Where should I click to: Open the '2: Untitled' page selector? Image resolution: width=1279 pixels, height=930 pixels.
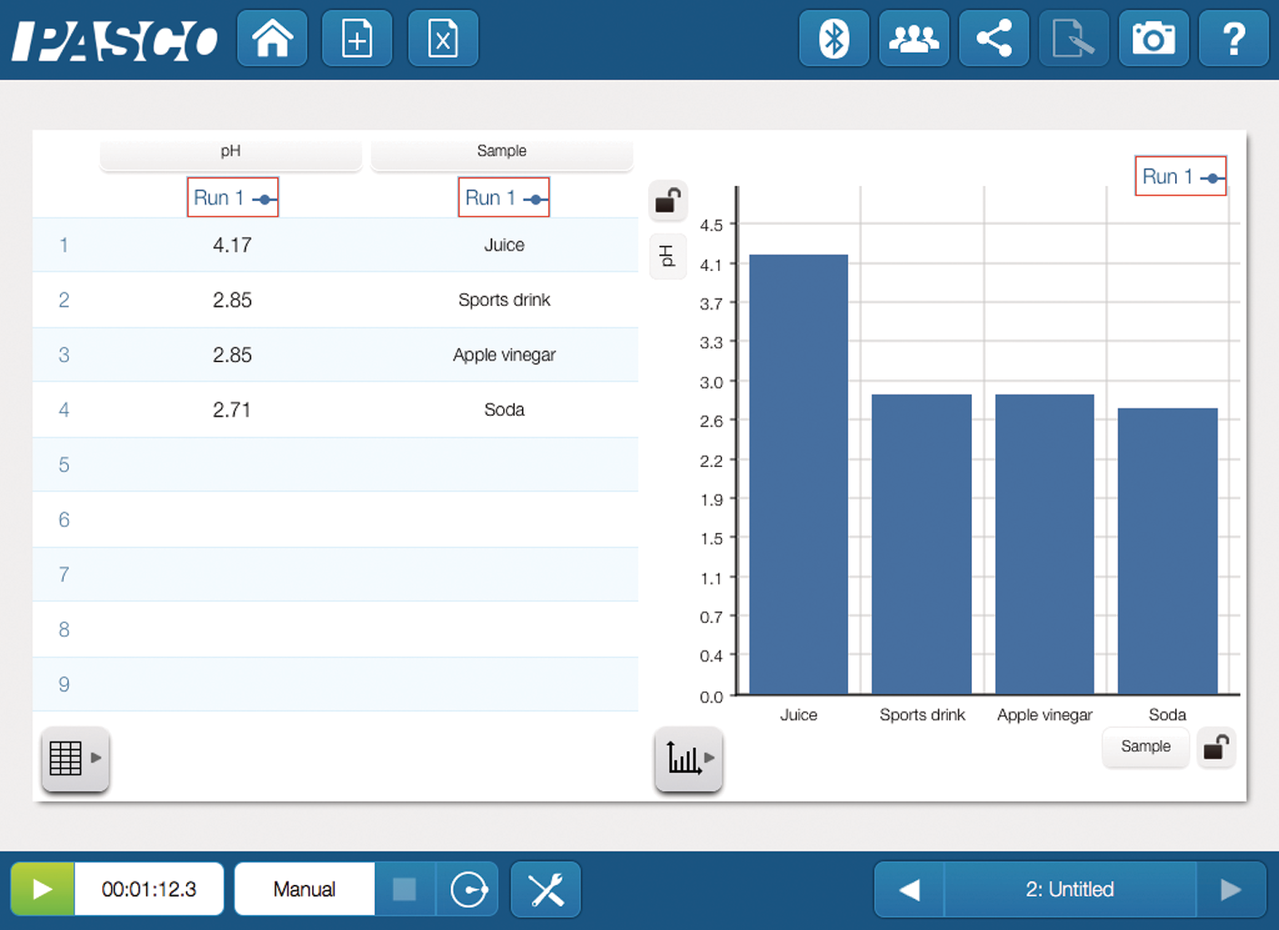pyautogui.click(x=1069, y=889)
